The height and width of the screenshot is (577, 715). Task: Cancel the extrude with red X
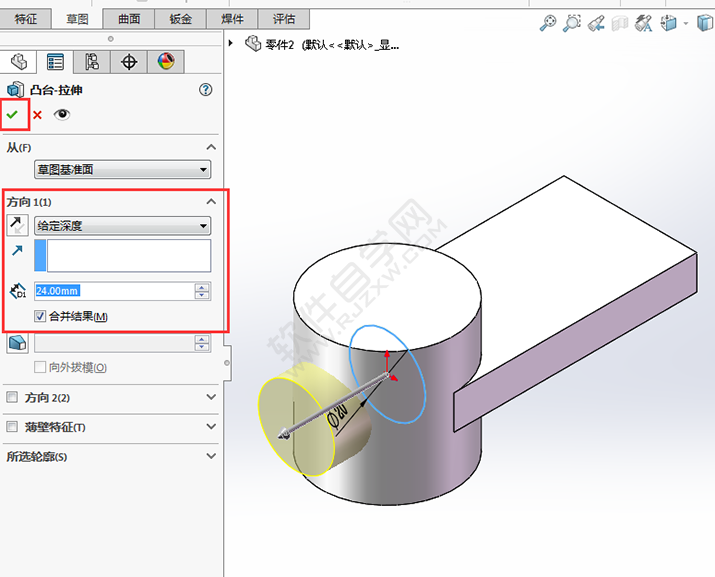37,115
